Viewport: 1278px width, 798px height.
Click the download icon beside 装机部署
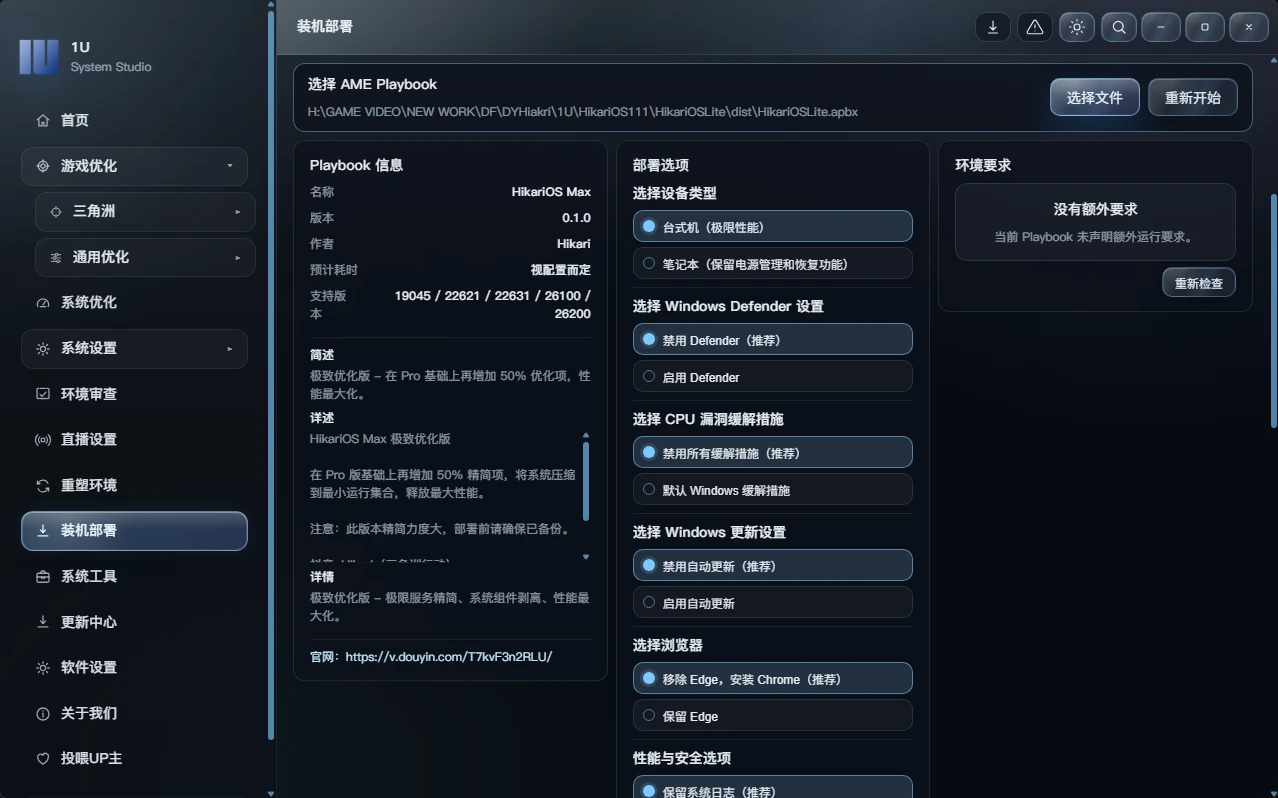point(43,531)
